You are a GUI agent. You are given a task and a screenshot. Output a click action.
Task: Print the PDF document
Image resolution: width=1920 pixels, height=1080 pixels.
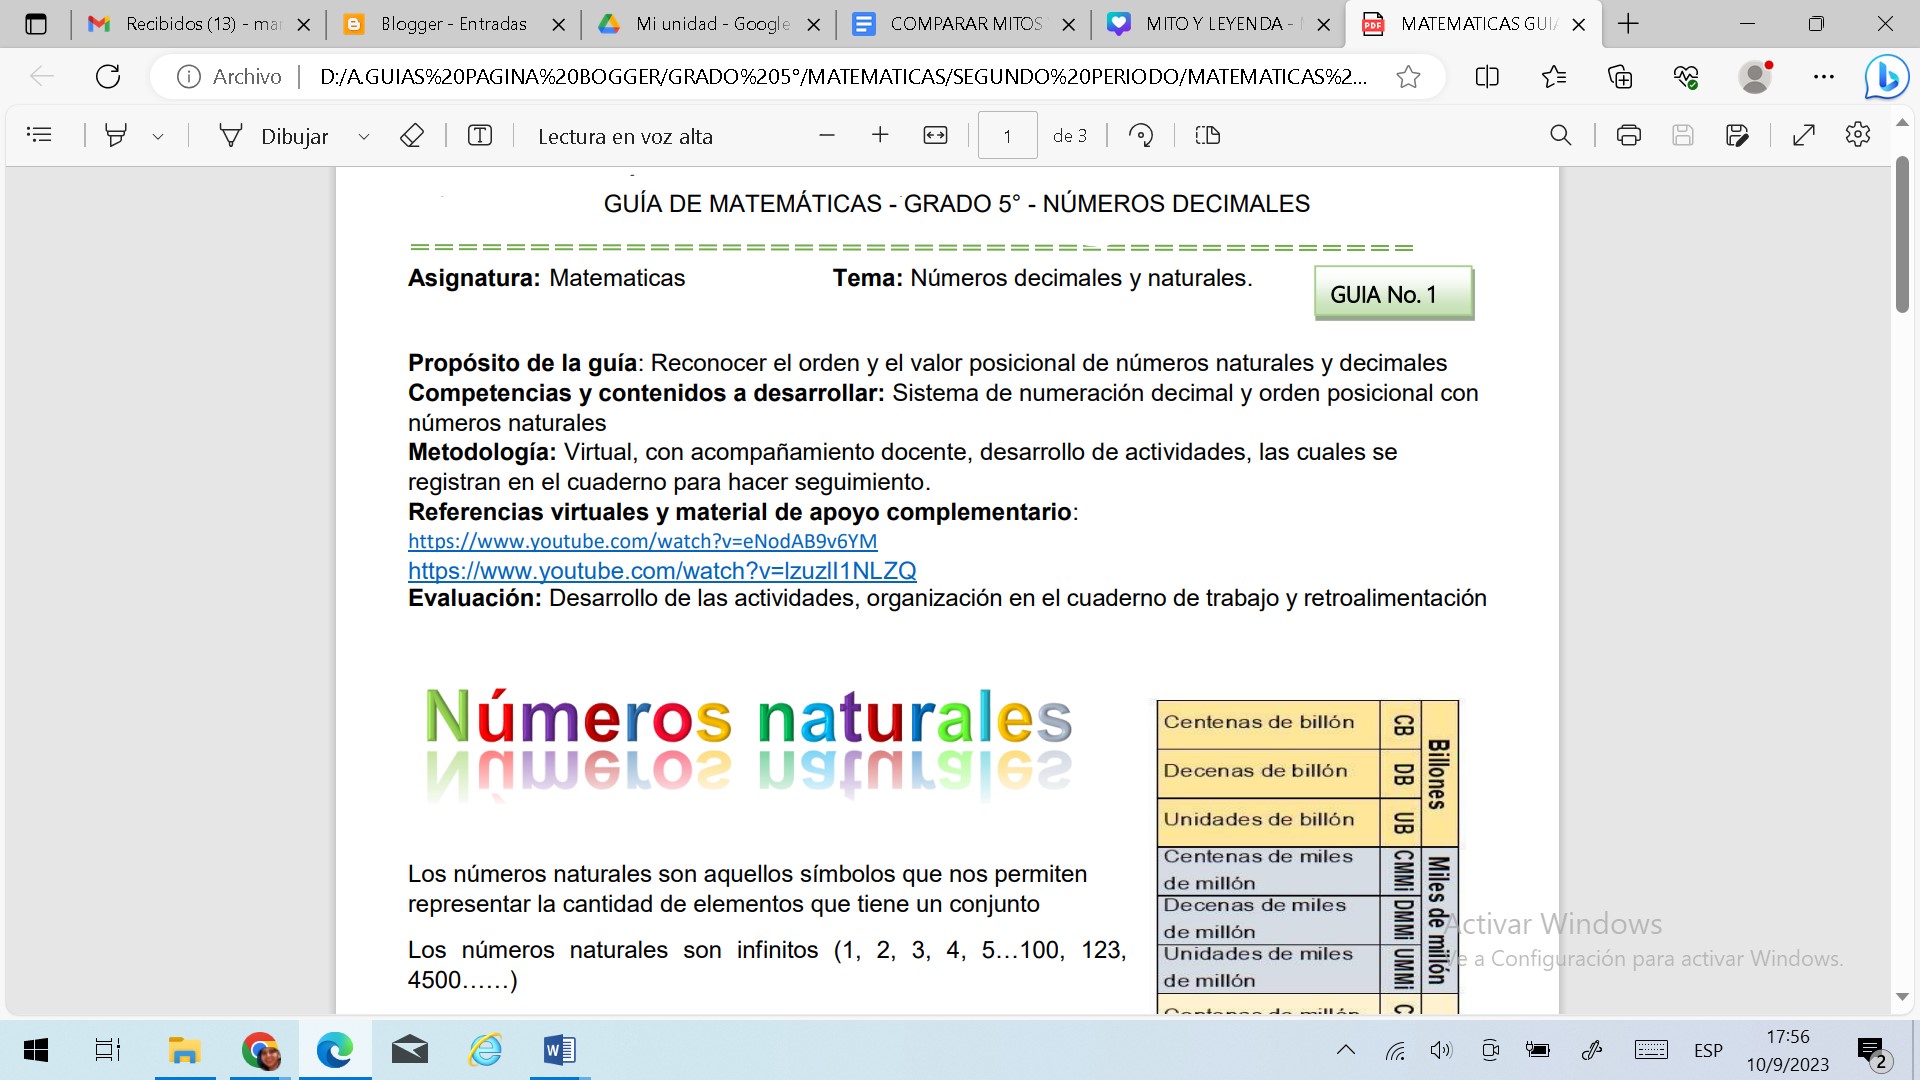coord(1628,135)
